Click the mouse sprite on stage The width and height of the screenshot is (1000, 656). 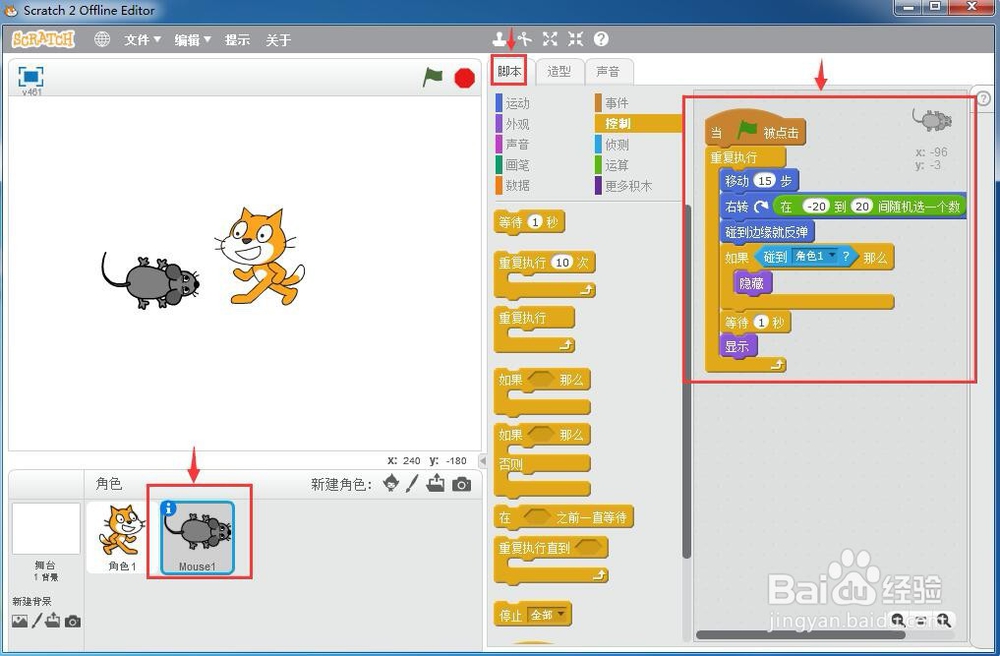pyautogui.click(x=151, y=281)
